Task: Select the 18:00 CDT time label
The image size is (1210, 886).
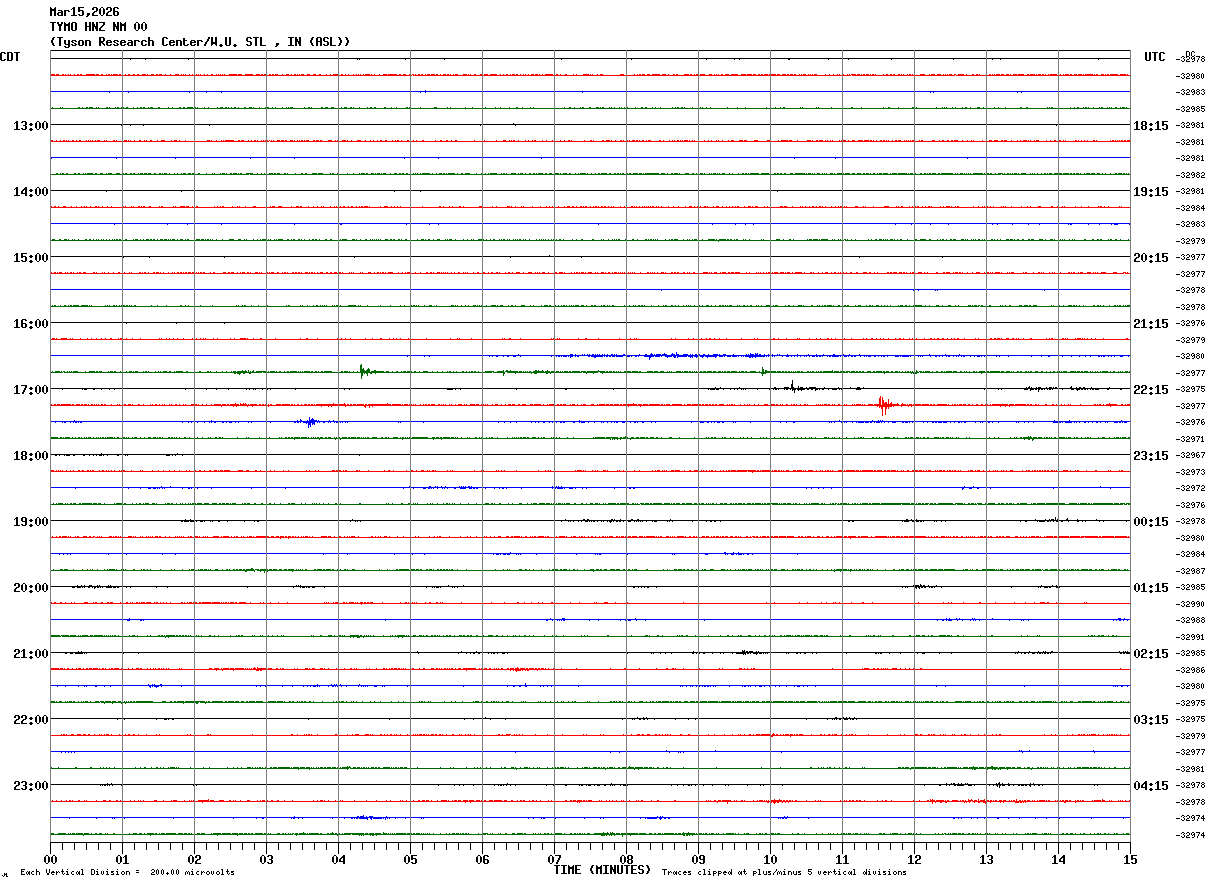Action: pyautogui.click(x=30, y=455)
